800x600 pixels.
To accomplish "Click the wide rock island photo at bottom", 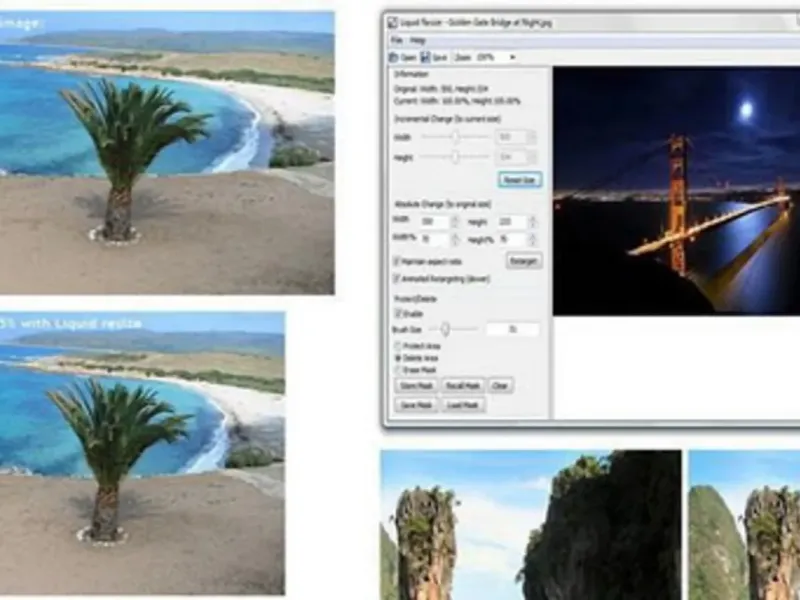I will pyautogui.click(x=531, y=525).
